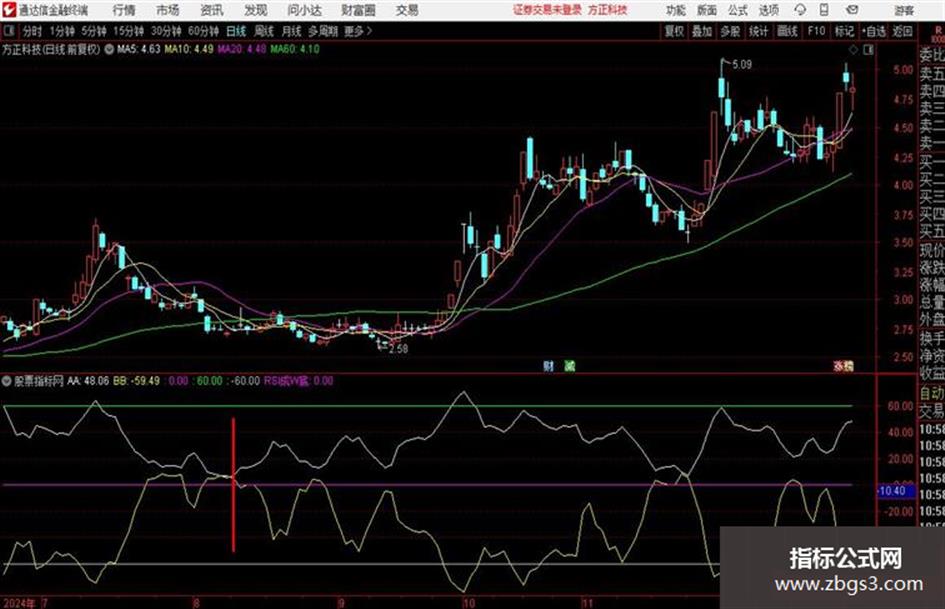The image size is (945, 609).
Task: Open the 交易 menu
Action: (x=407, y=10)
